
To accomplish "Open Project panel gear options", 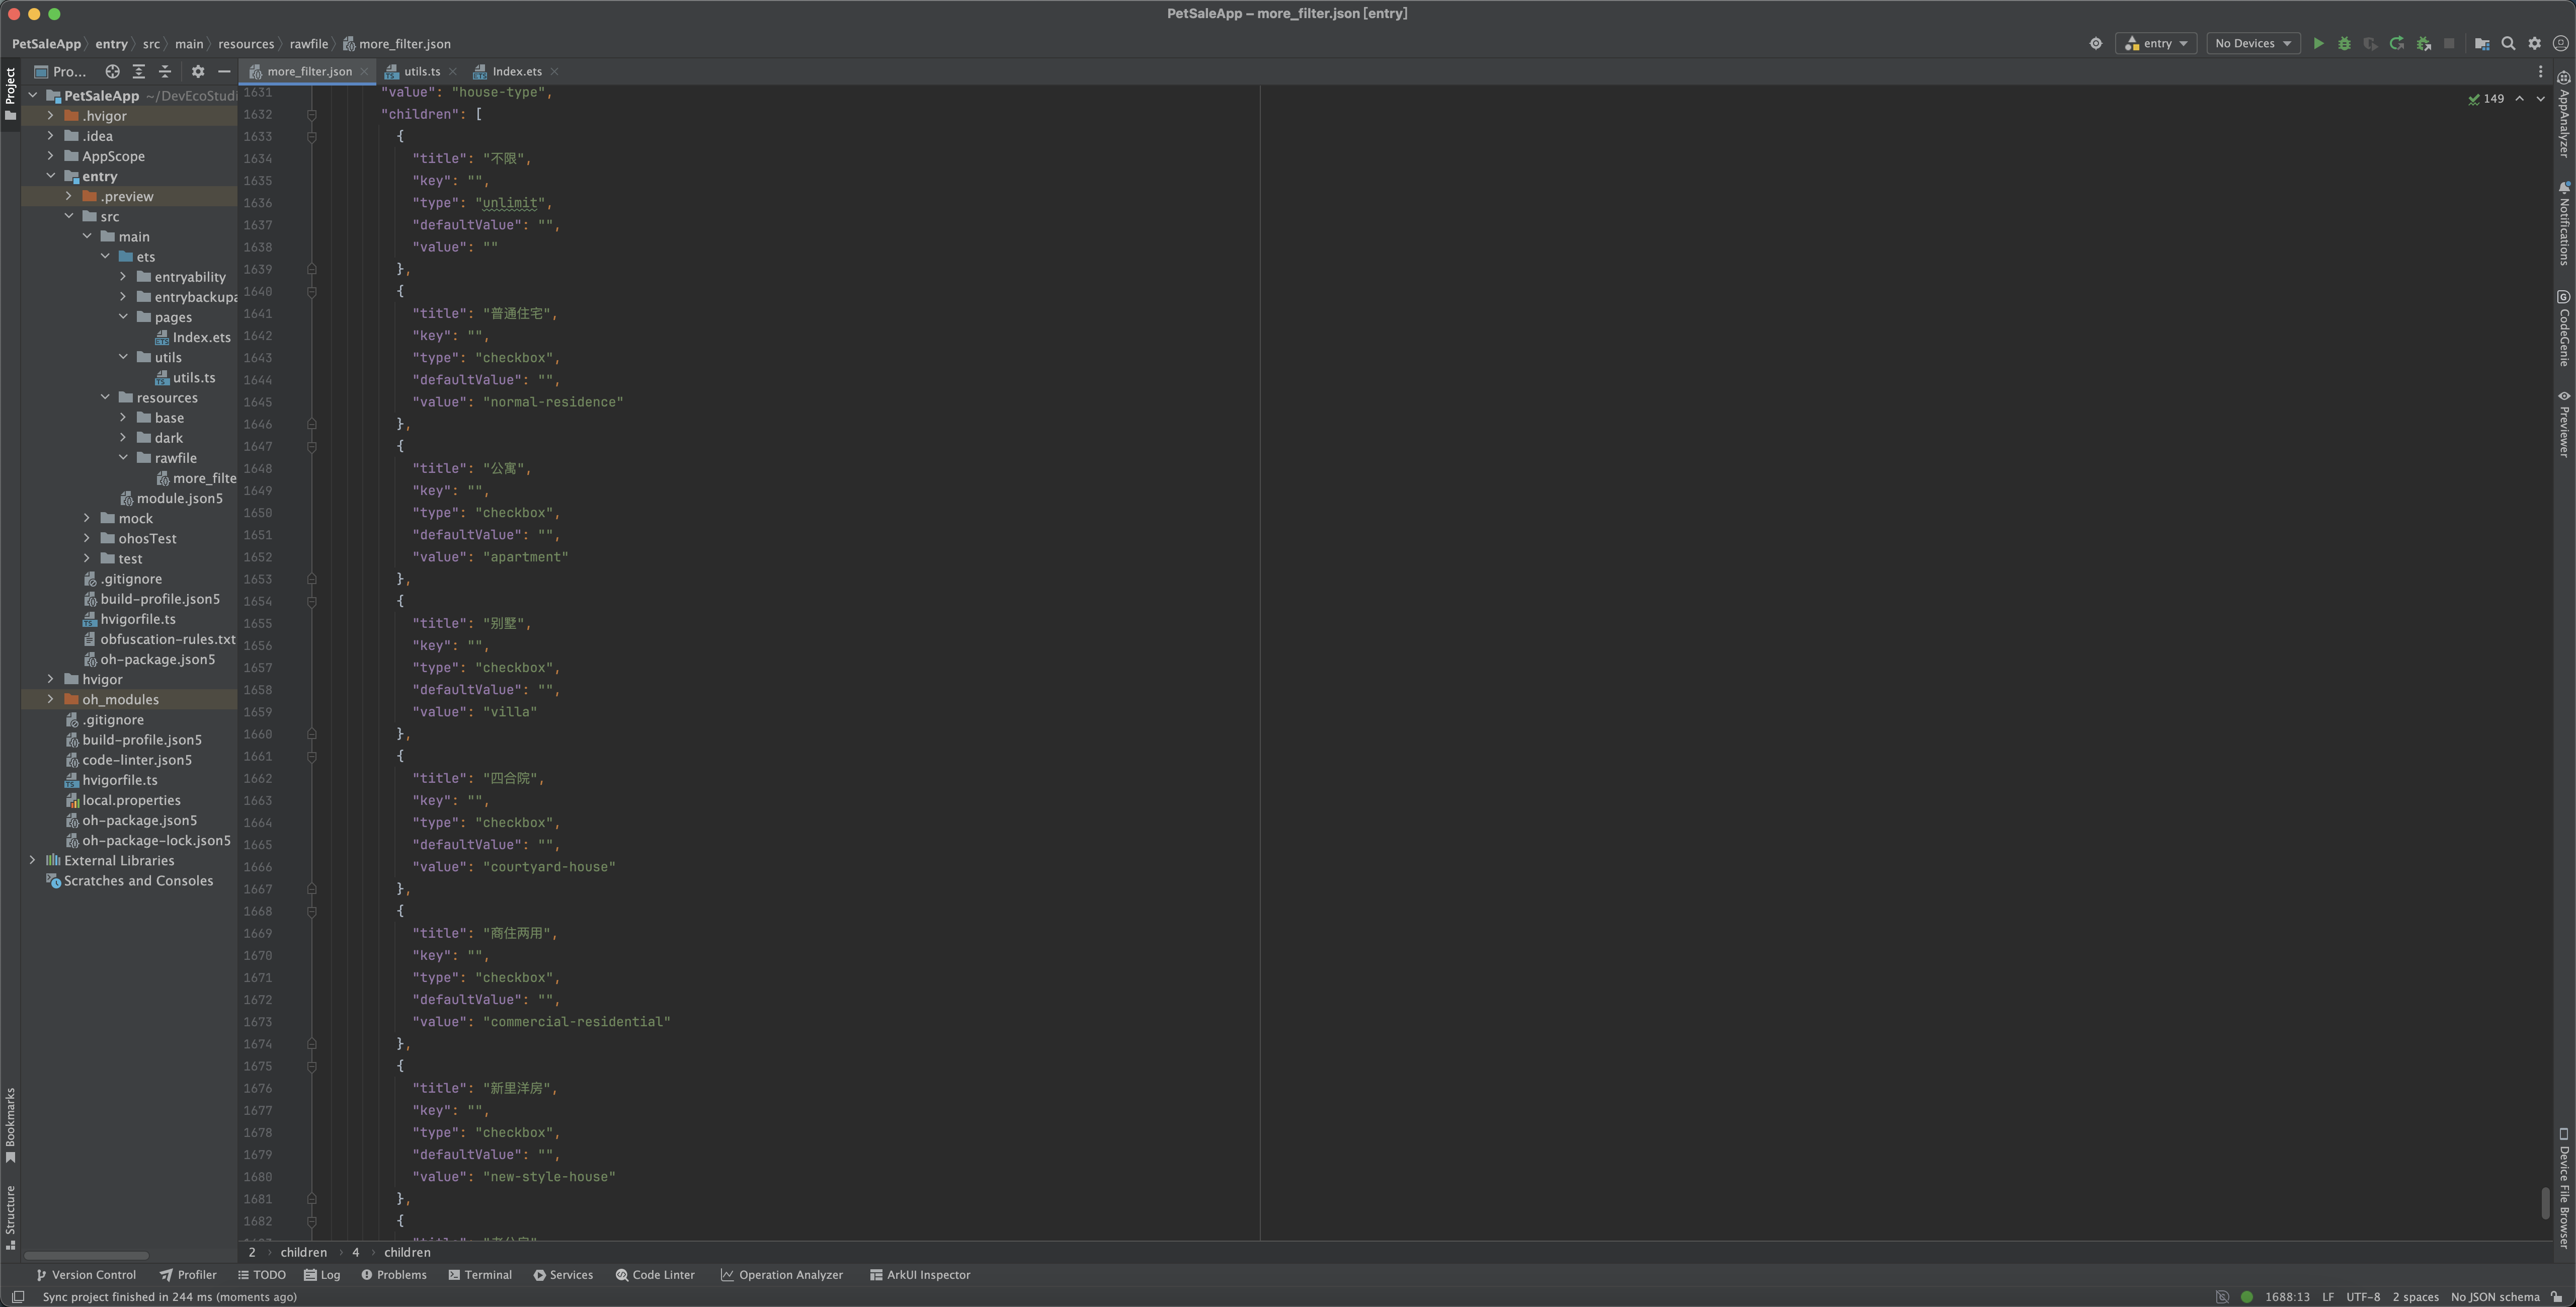I will tap(198, 72).
